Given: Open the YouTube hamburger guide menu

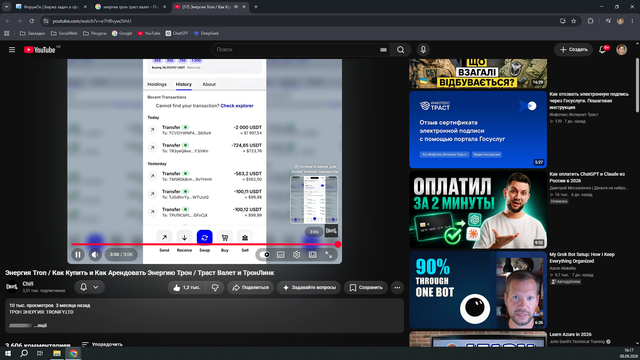Looking at the screenshot, I should coord(12,49).
